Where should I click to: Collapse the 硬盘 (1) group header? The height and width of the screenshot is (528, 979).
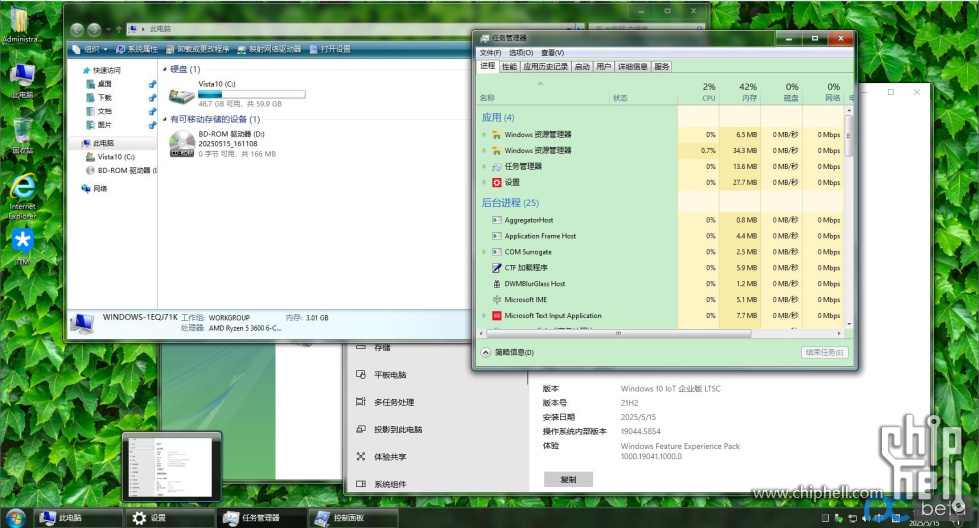click(x=165, y=69)
